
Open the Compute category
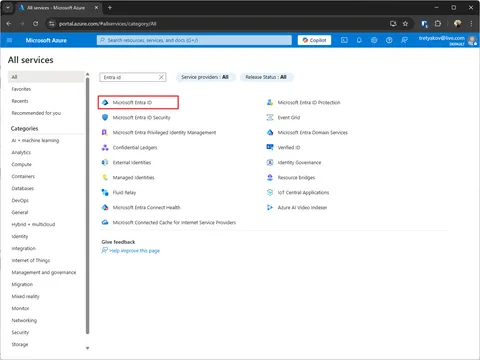pos(22,164)
